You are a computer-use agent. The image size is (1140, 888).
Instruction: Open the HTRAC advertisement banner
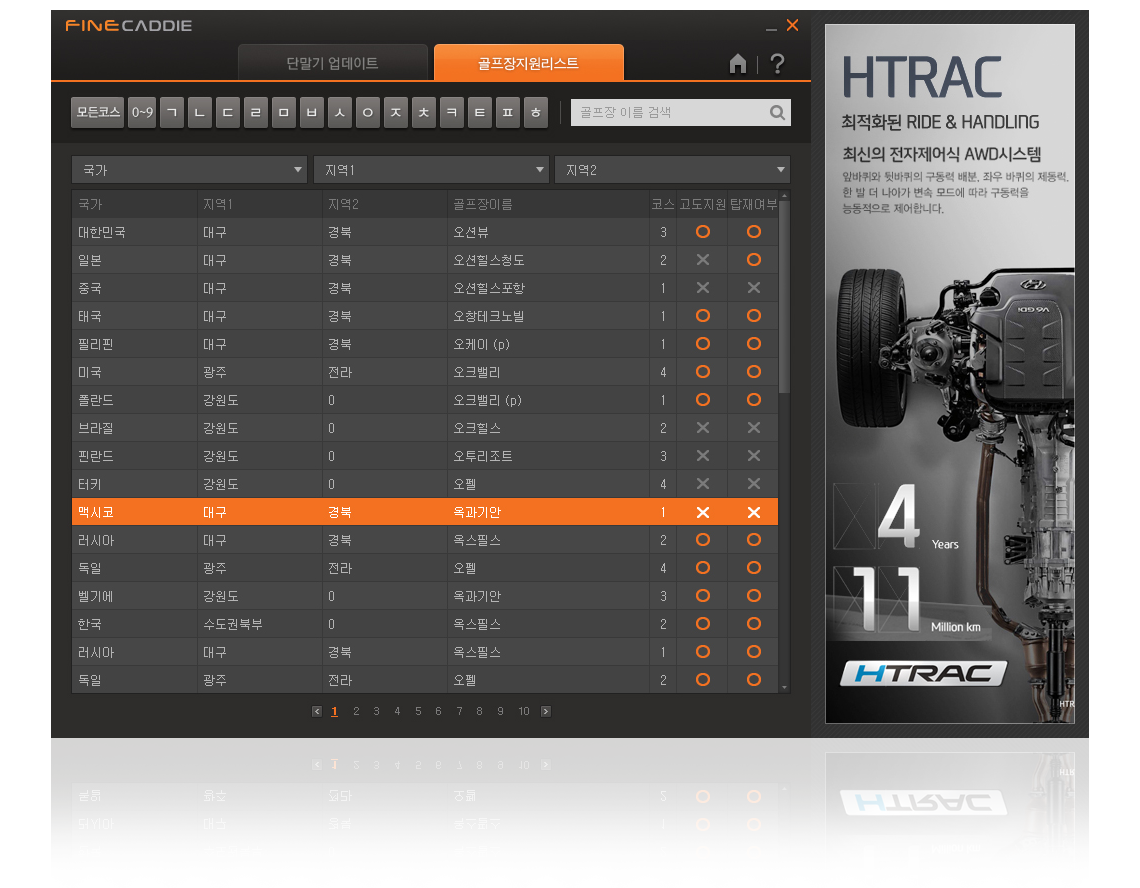(x=950, y=374)
